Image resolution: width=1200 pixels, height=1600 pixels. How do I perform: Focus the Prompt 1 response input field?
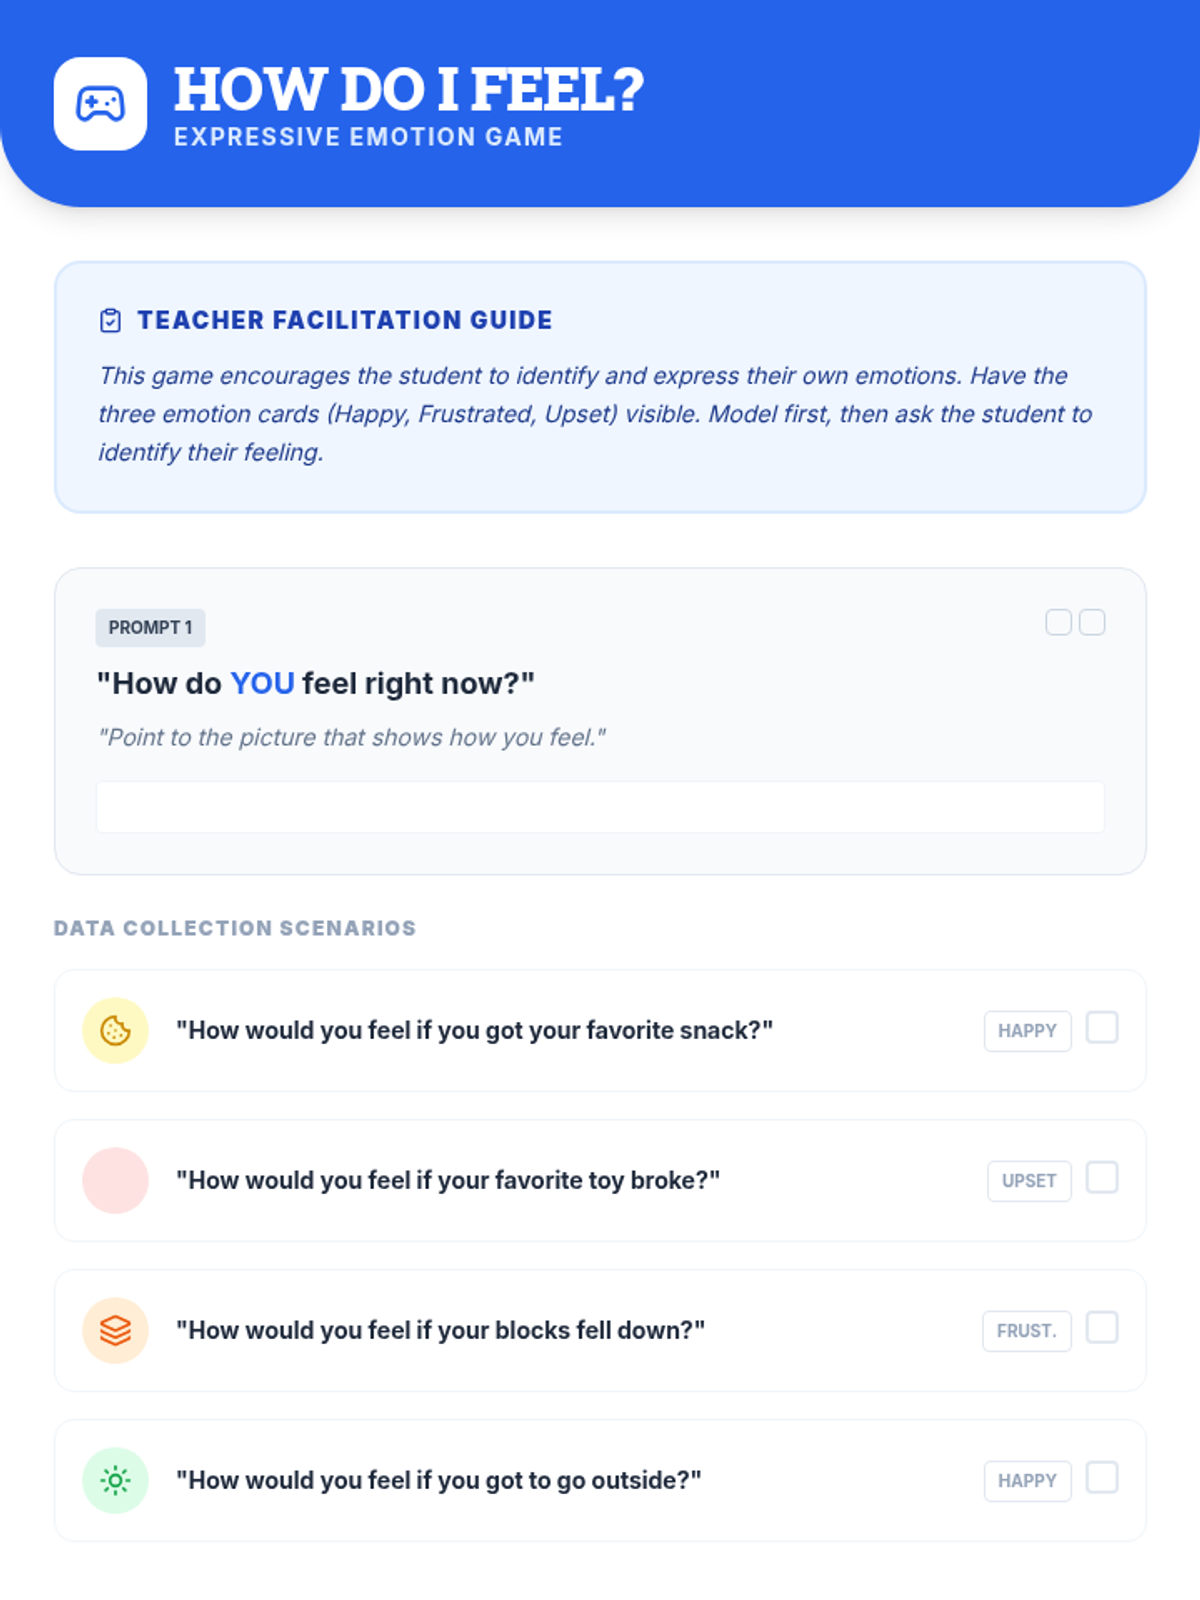(600, 807)
